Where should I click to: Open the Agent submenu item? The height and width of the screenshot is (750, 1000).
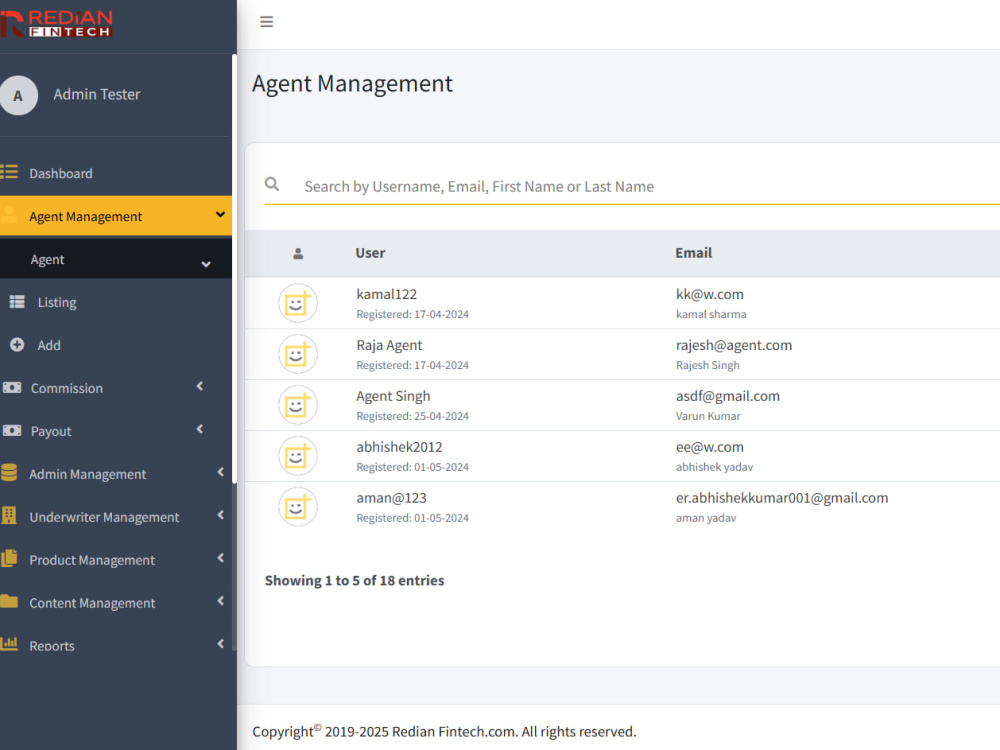click(x=116, y=260)
